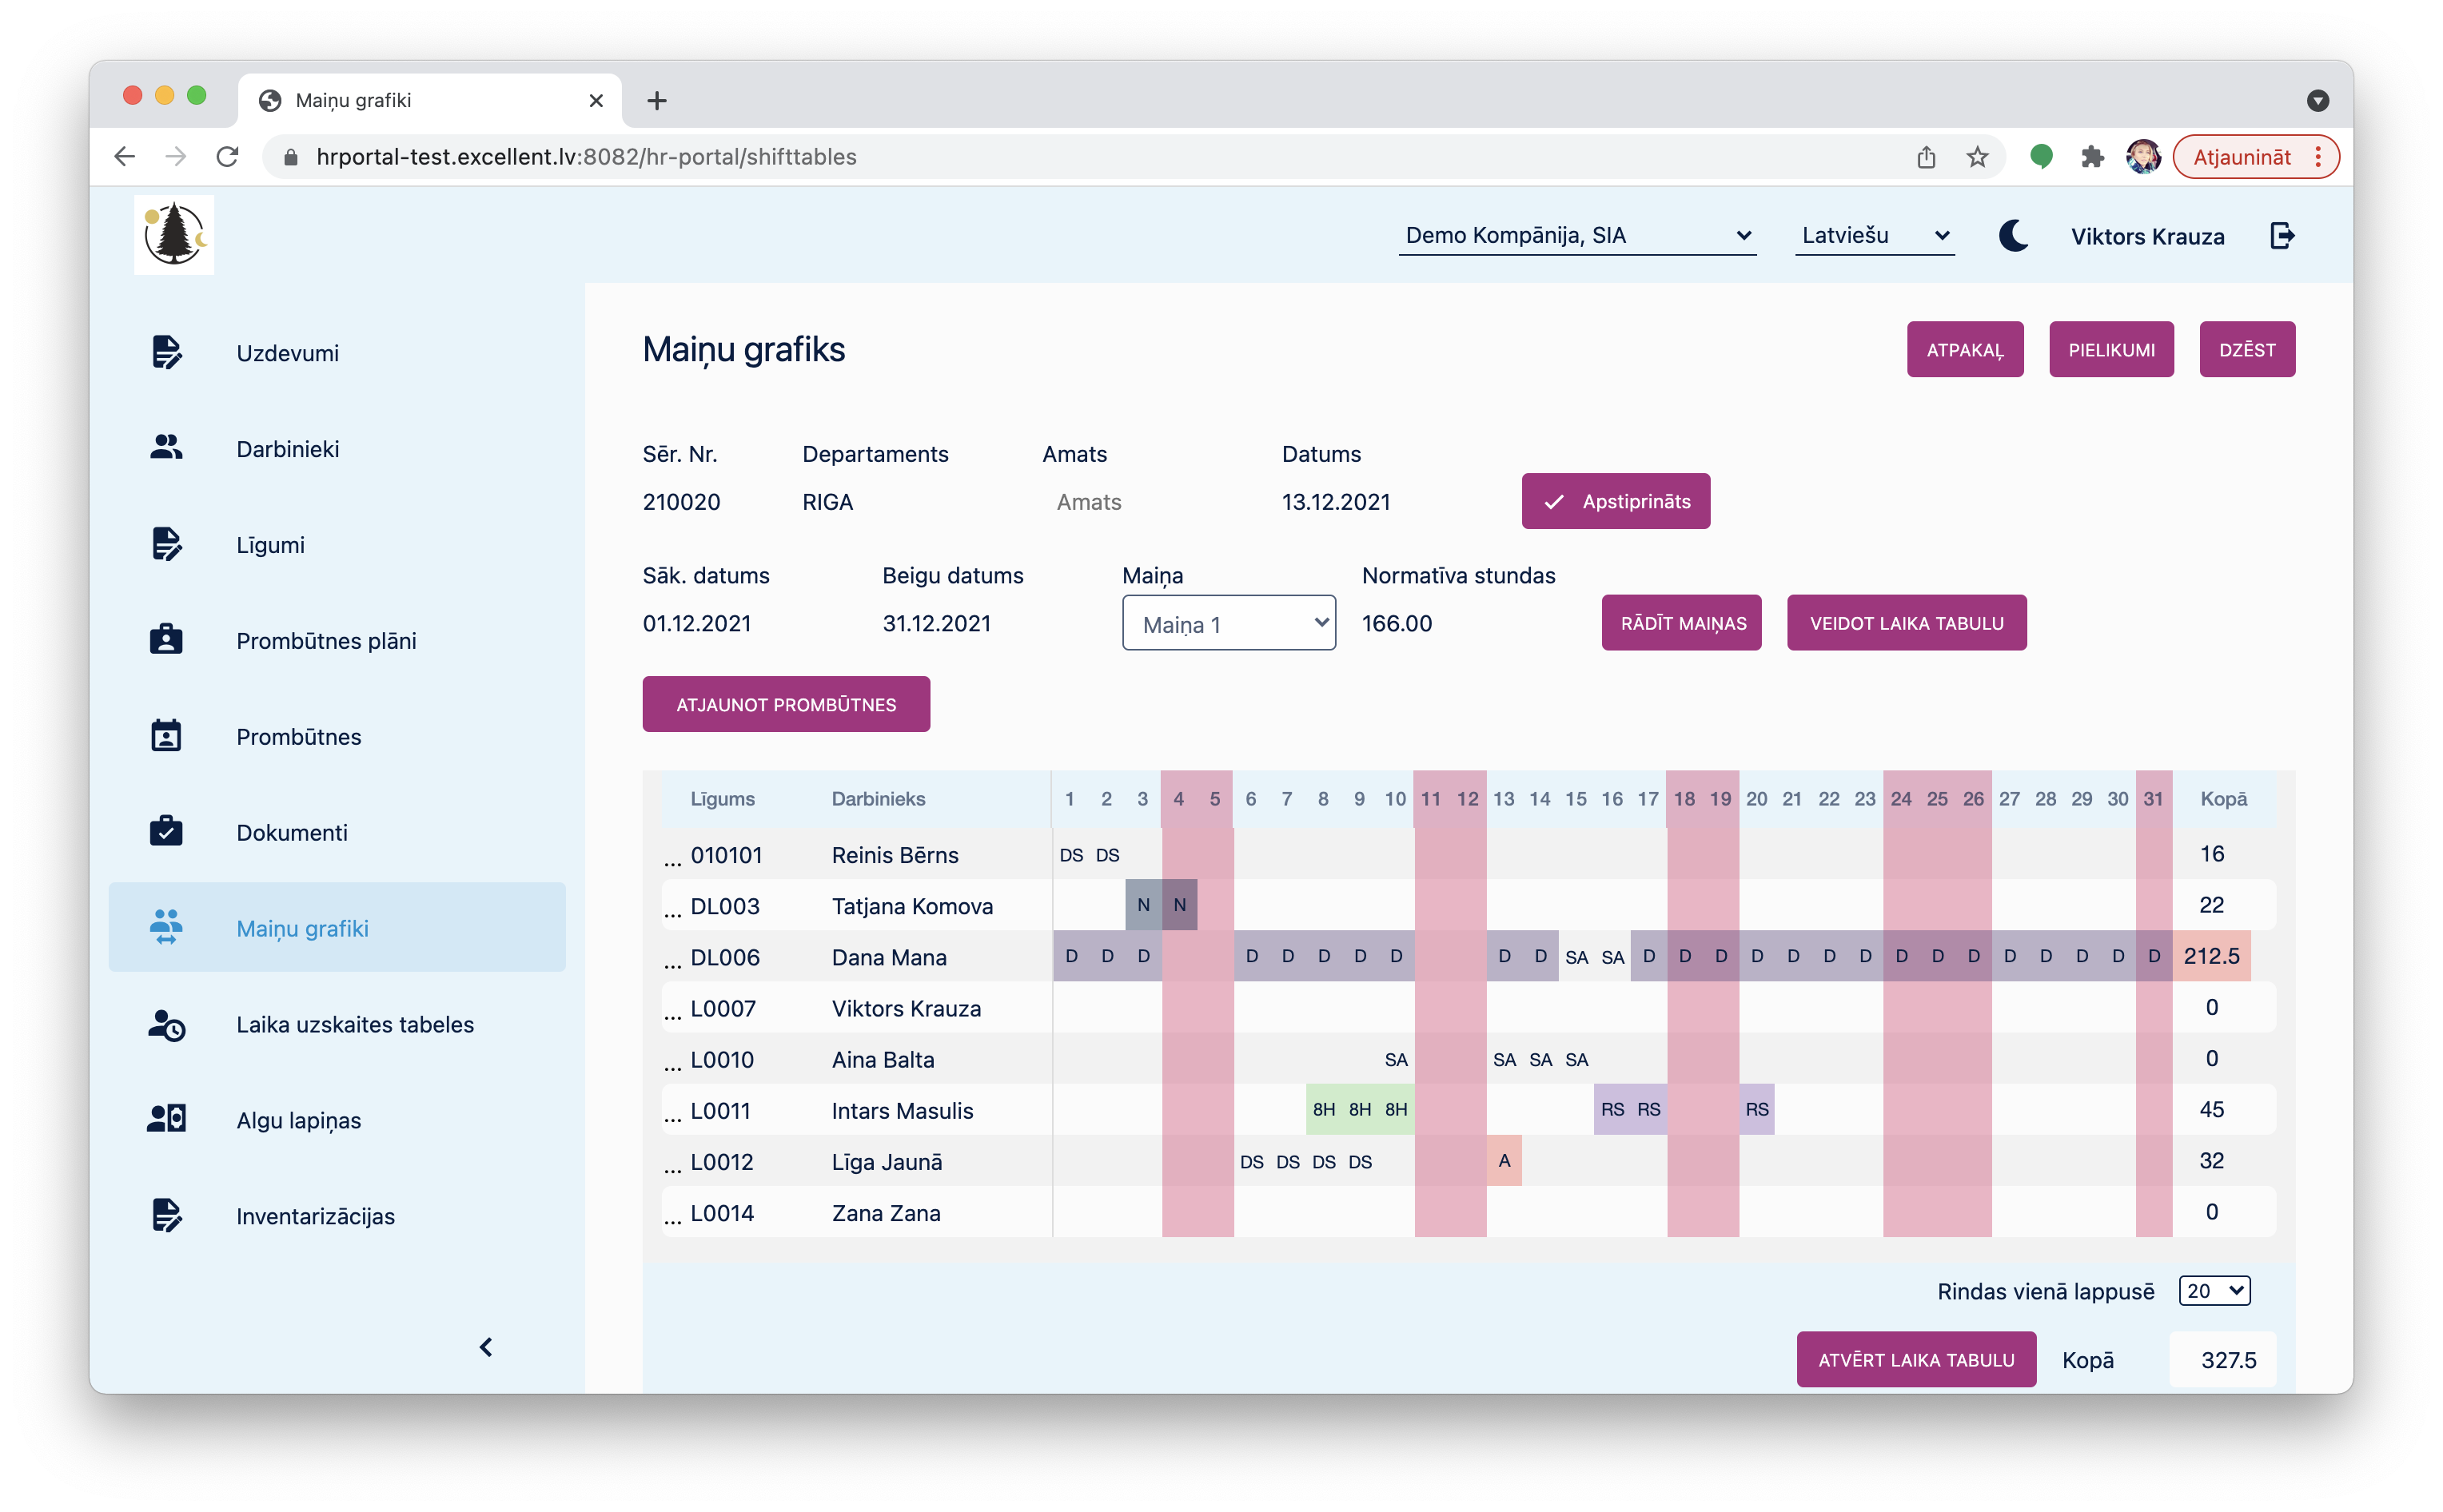Expand the Maiņa 1 shift dropdown
Image resolution: width=2443 pixels, height=1512 pixels.
tap(1228, 623)
